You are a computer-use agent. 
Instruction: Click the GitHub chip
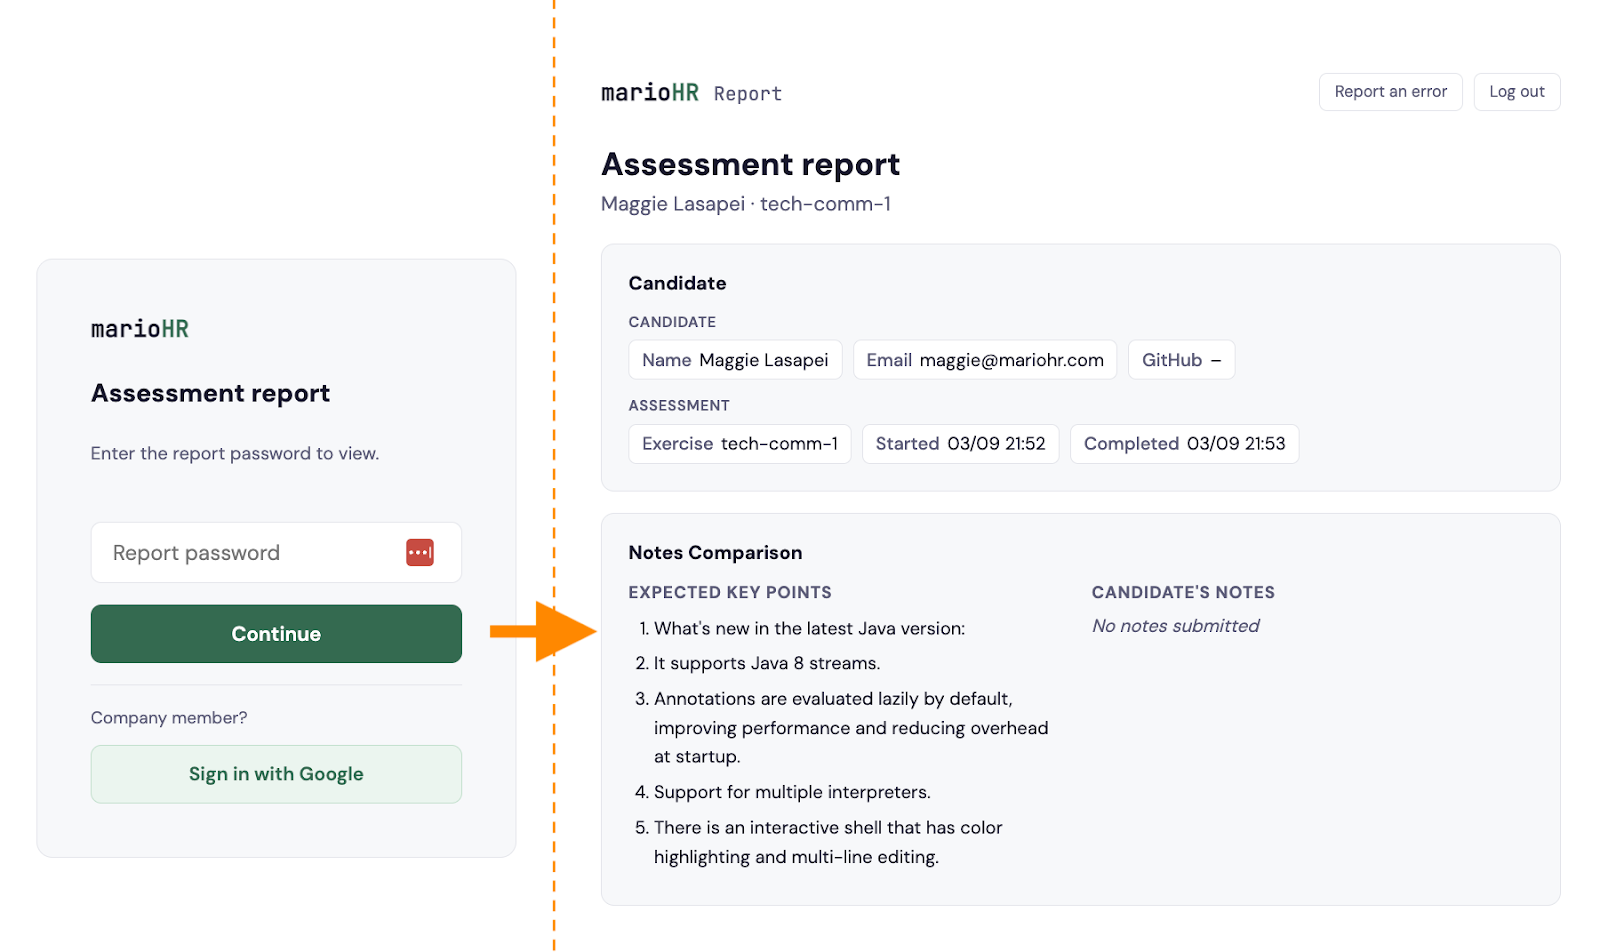pyautogui.click(x=1181, y=360)
